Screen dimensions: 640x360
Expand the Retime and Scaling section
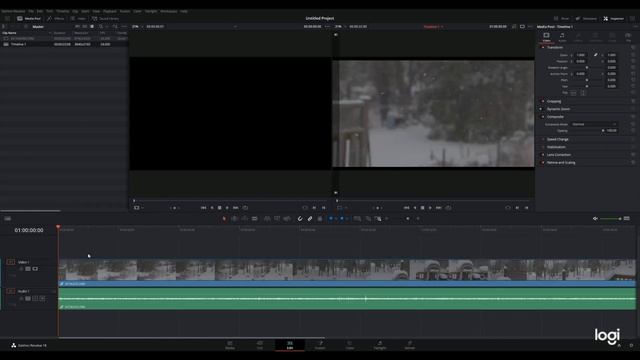pos(561,162)
